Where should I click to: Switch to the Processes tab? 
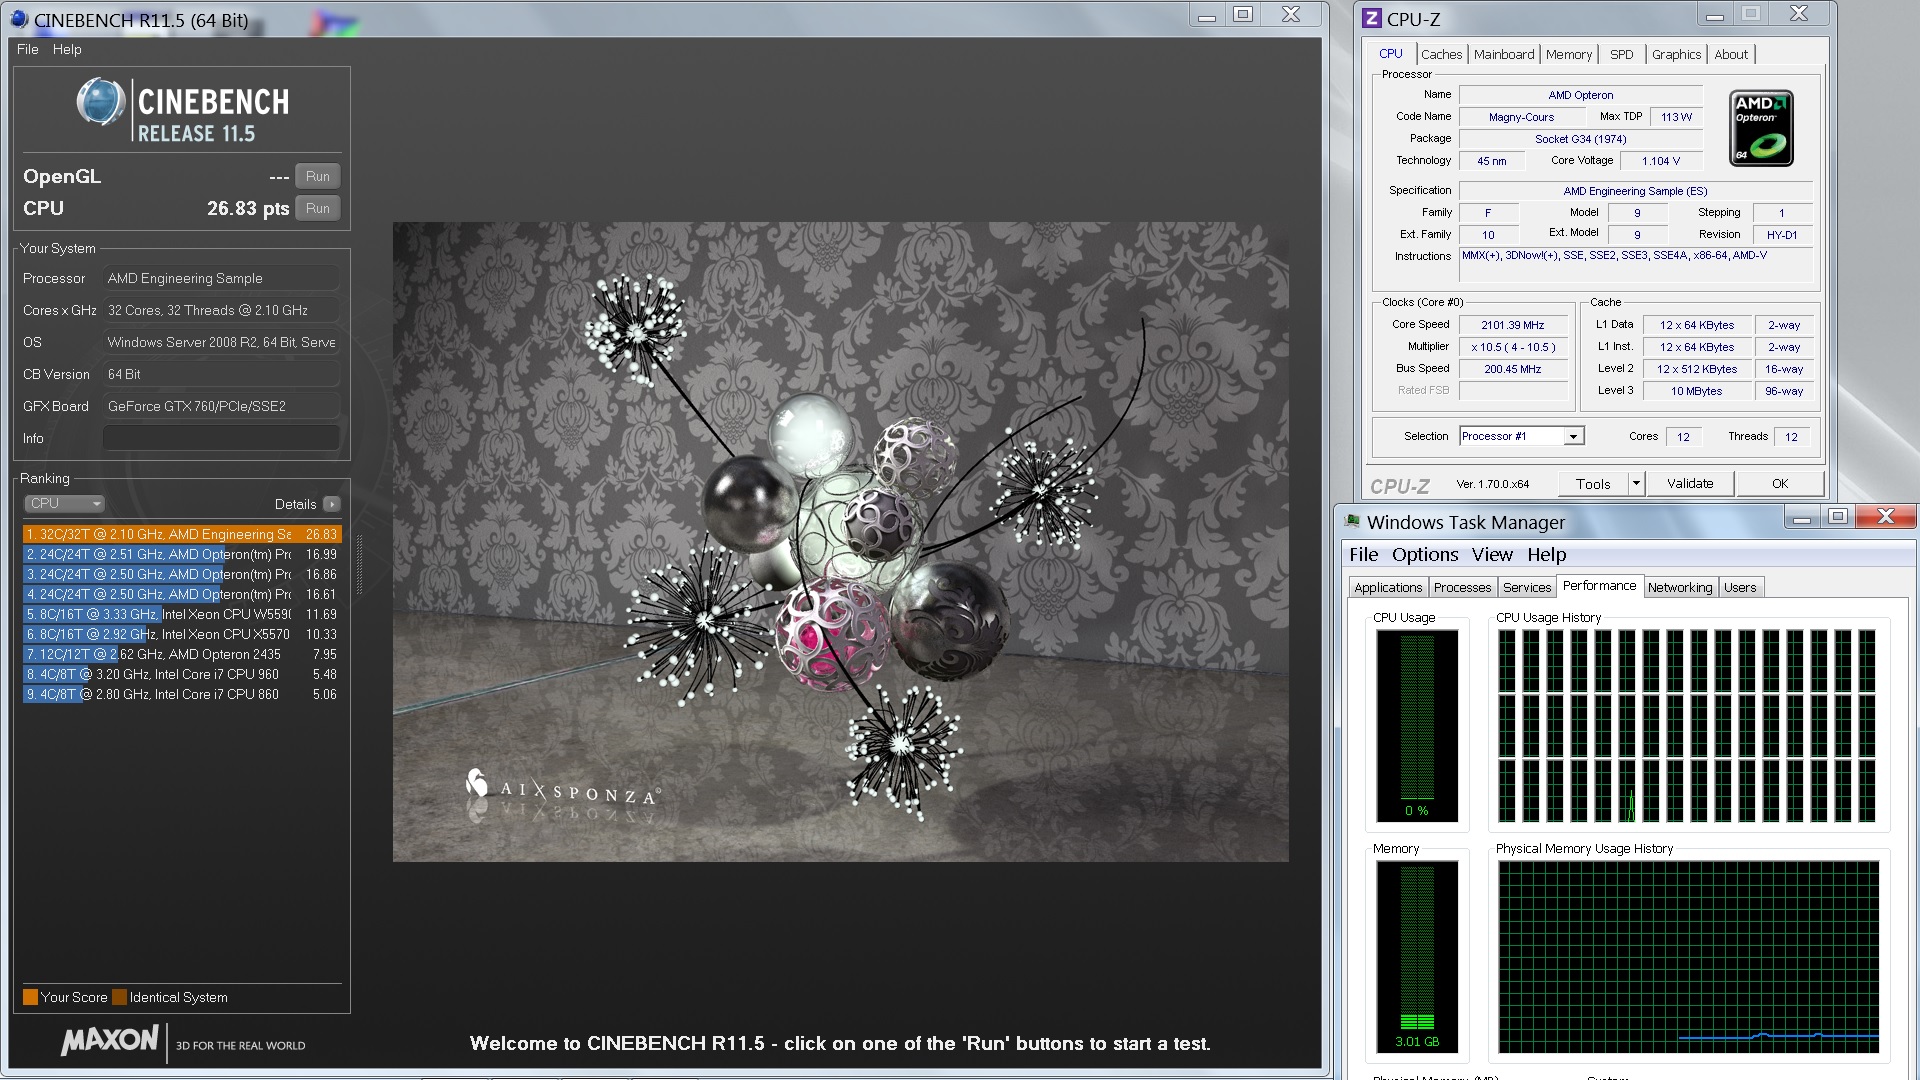[1462, 587]
